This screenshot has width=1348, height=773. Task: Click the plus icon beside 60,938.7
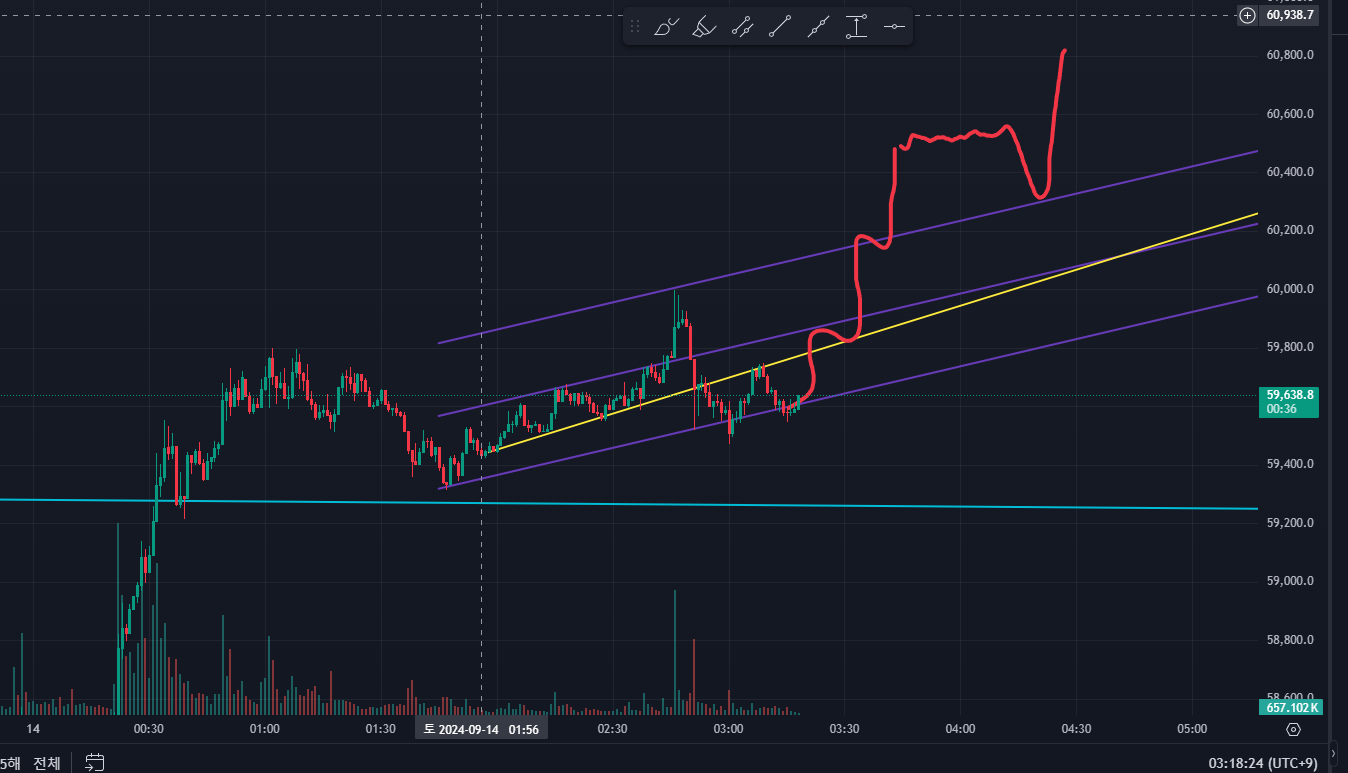coord(1247,15)
